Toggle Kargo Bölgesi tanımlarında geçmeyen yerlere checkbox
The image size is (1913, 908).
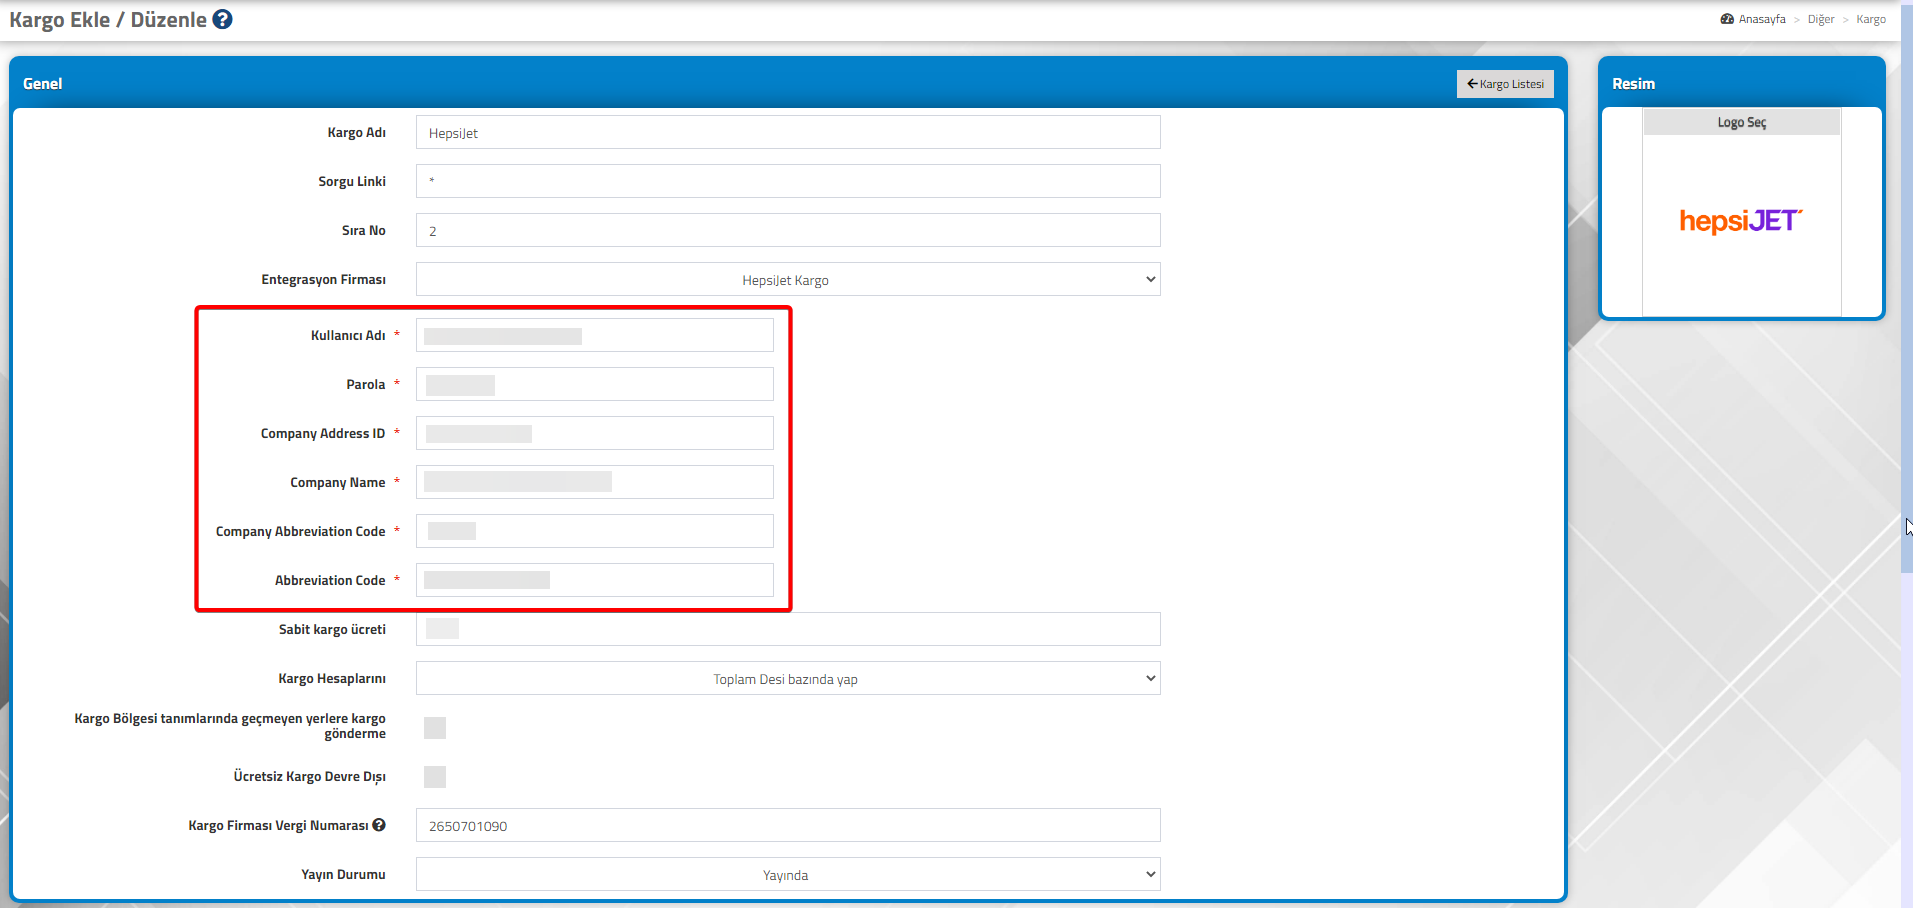pos(435,727)
